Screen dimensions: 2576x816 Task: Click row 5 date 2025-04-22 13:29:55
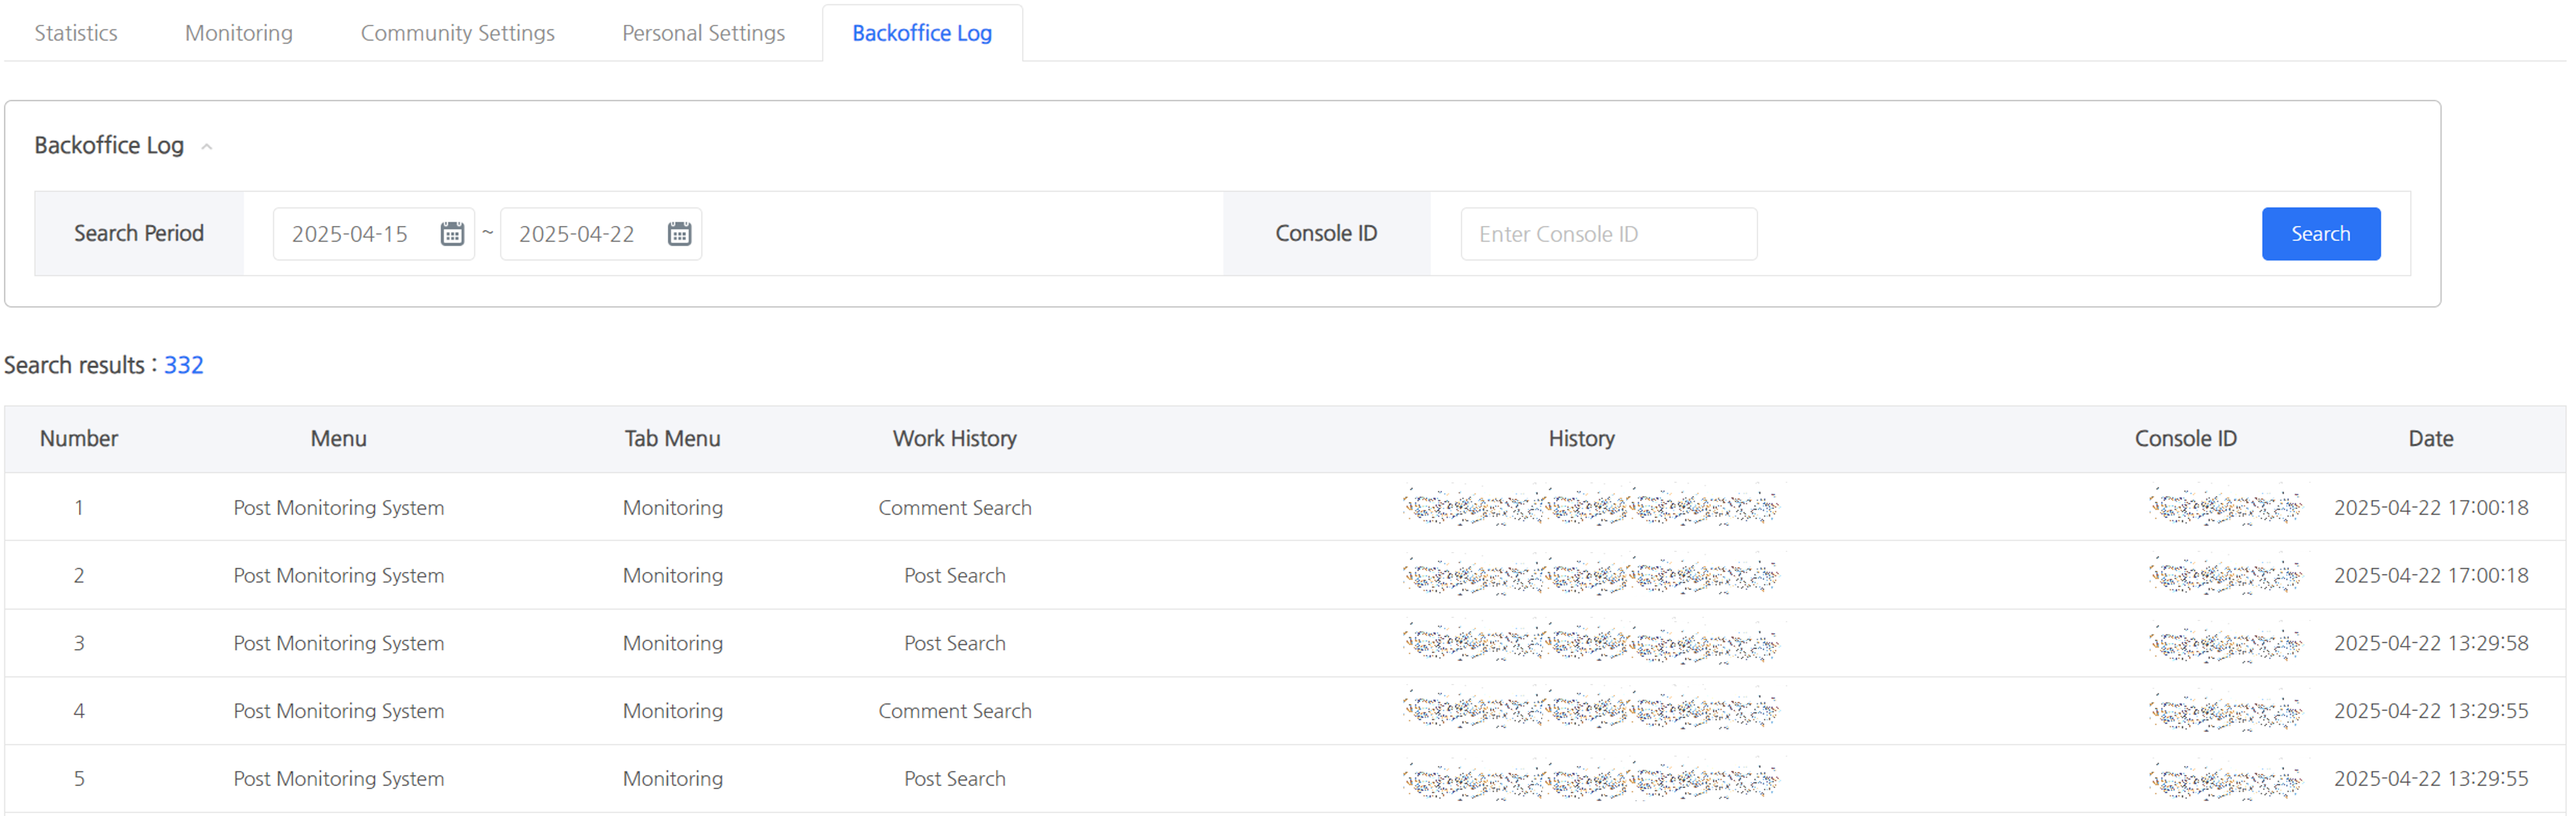2430,779
